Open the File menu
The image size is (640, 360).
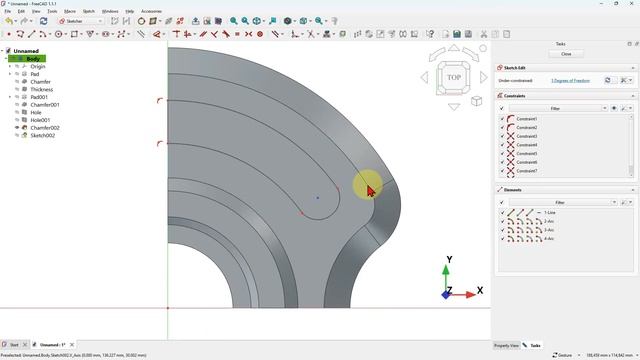coord(7,11)
